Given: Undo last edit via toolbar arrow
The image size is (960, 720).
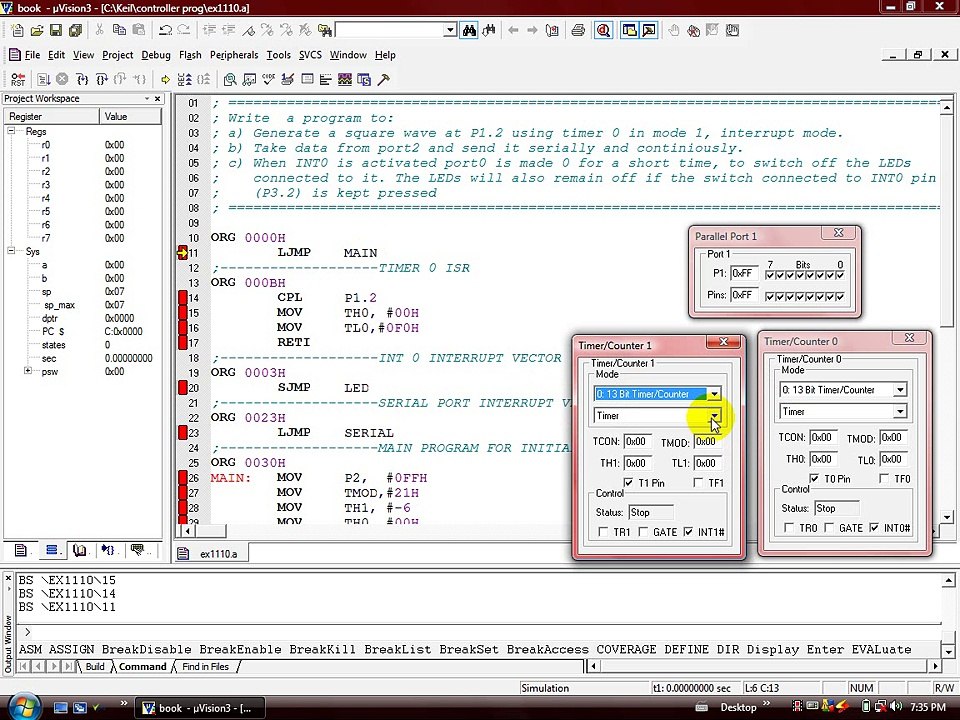Looking at the screenshot, I should [165, 30].
